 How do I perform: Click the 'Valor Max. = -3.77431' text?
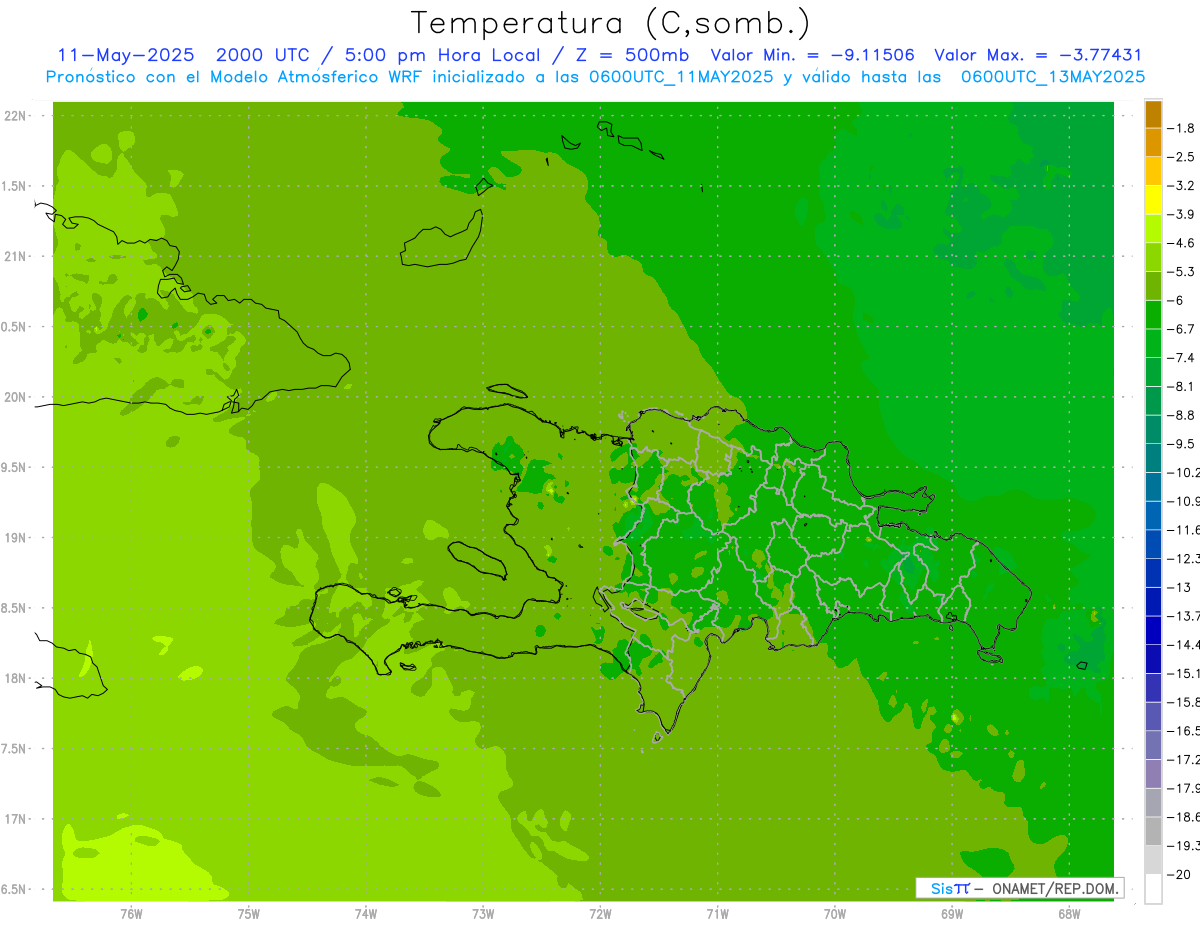coord(1038,55)
